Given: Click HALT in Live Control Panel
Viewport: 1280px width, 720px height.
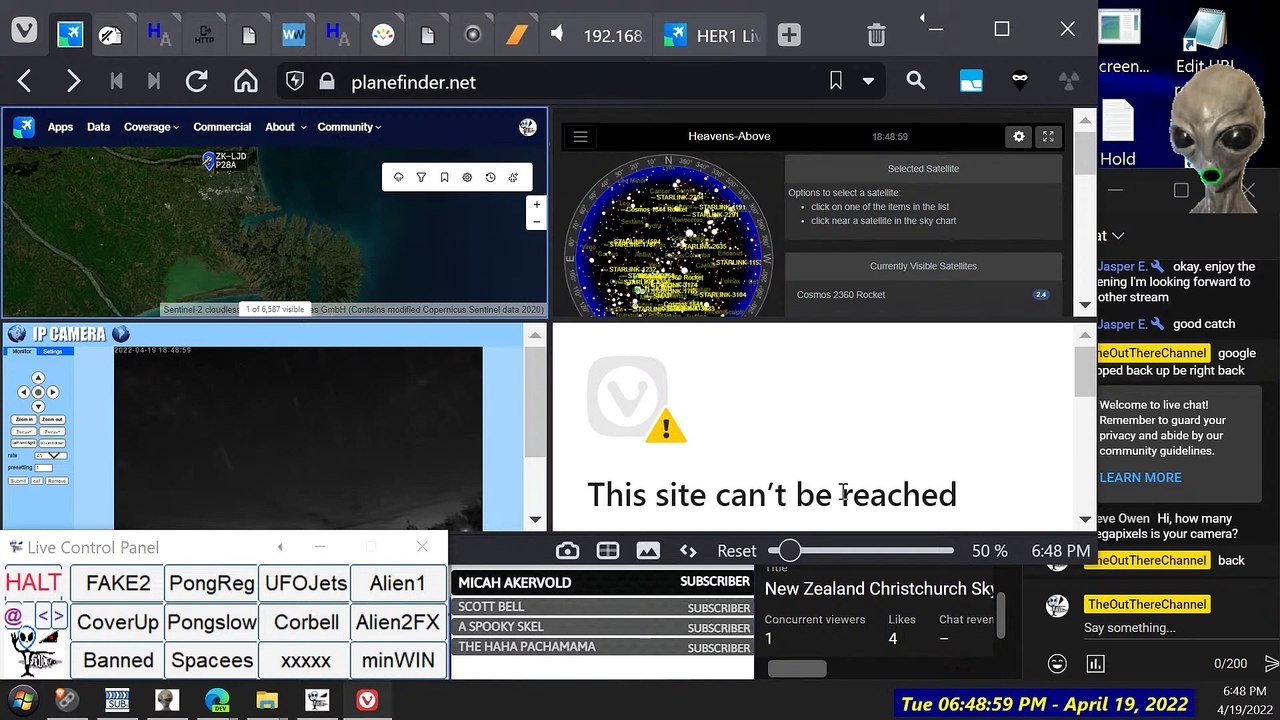Looking at the screenshot, I should coord(33,583).
